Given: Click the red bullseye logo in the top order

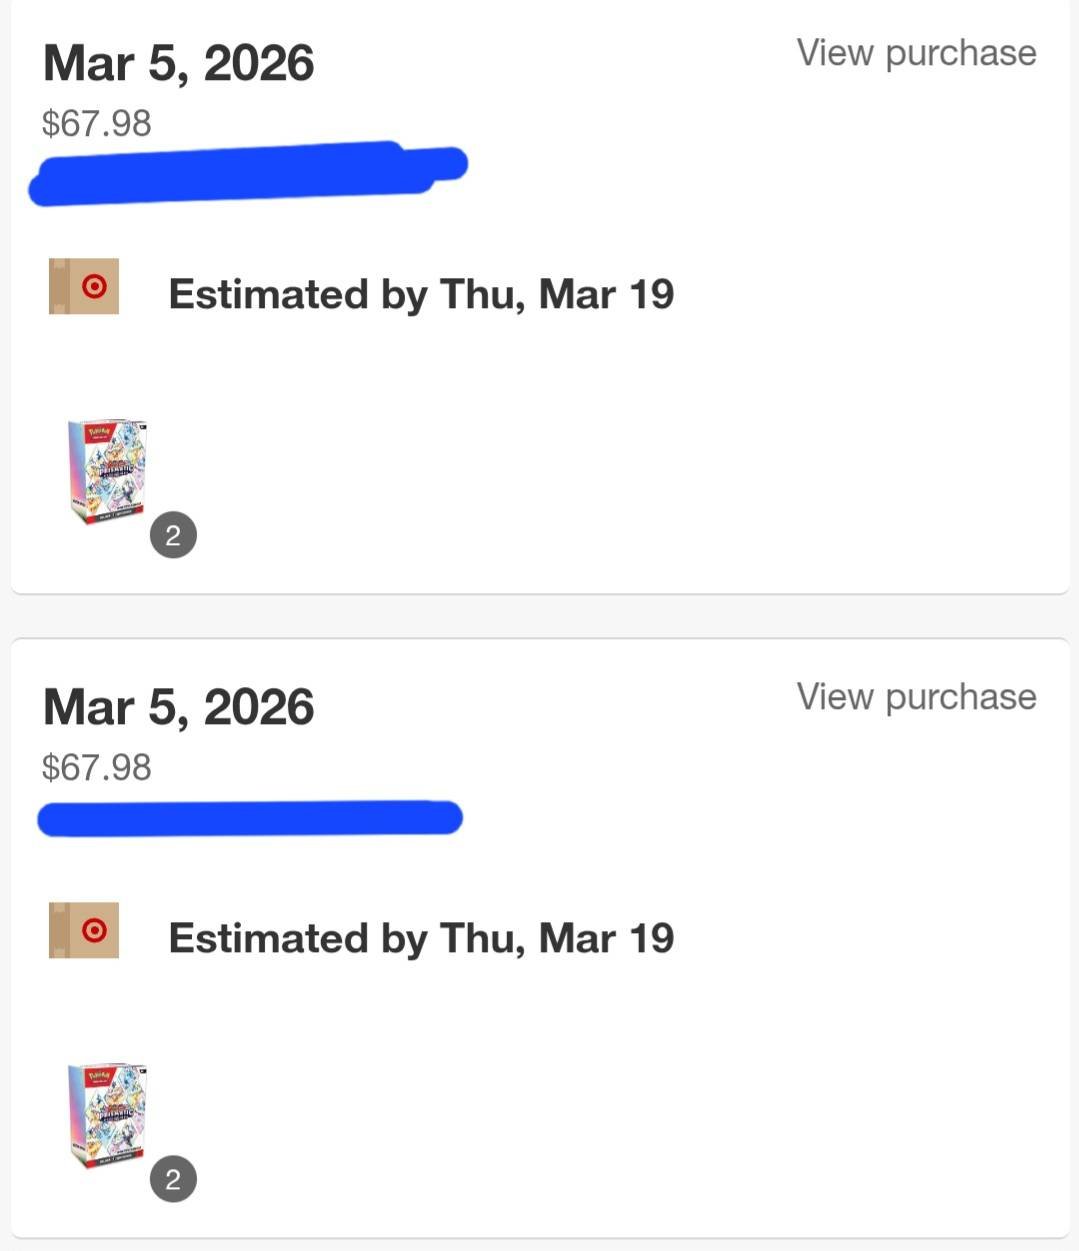Looking at the screenshot, I should click(x=94, y=287).
